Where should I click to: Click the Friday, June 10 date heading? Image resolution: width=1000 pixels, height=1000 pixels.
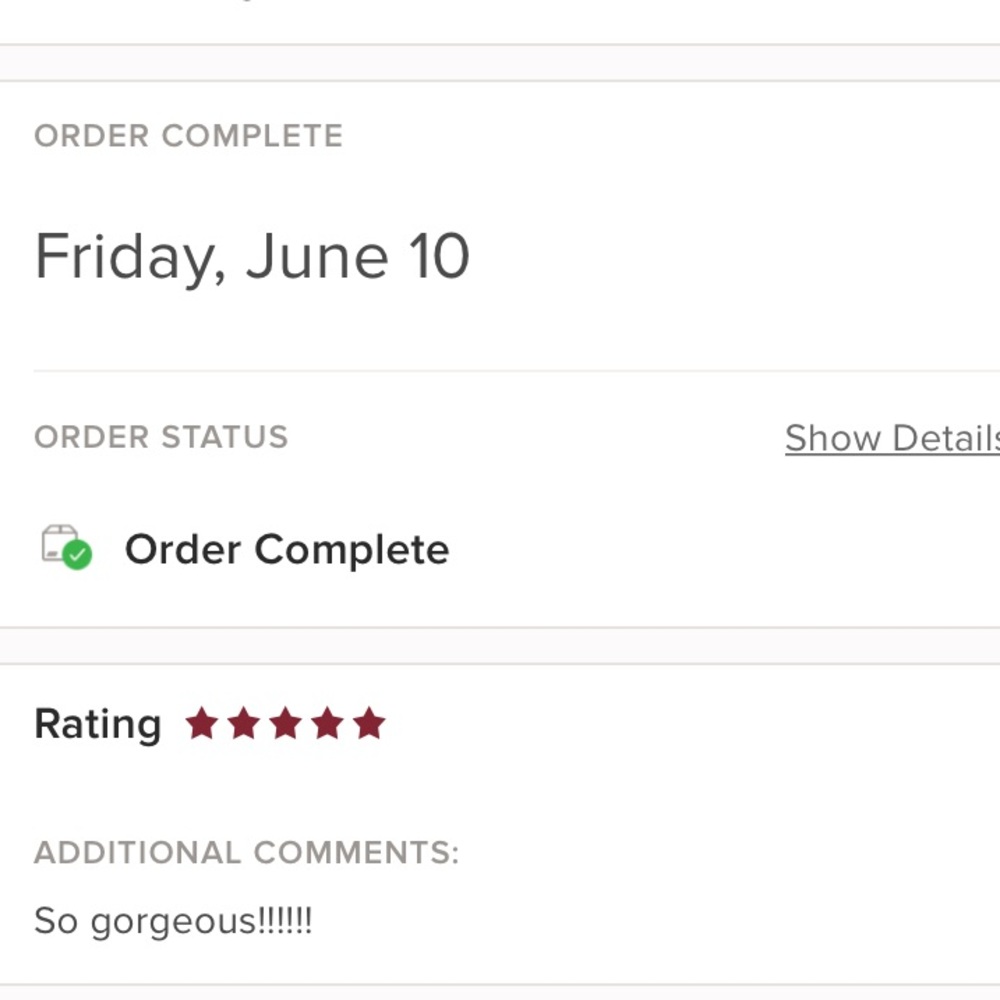coord(252,257)
